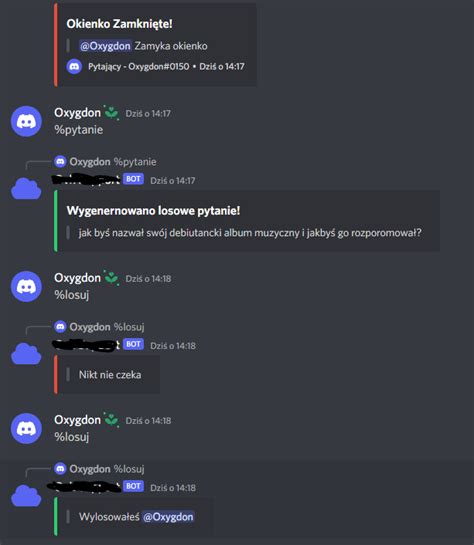Click the small reply avatar before 'Oxygdon %pytanie'
The height and width of the screenshot is (545, 474).
click(x=60, y=162)
